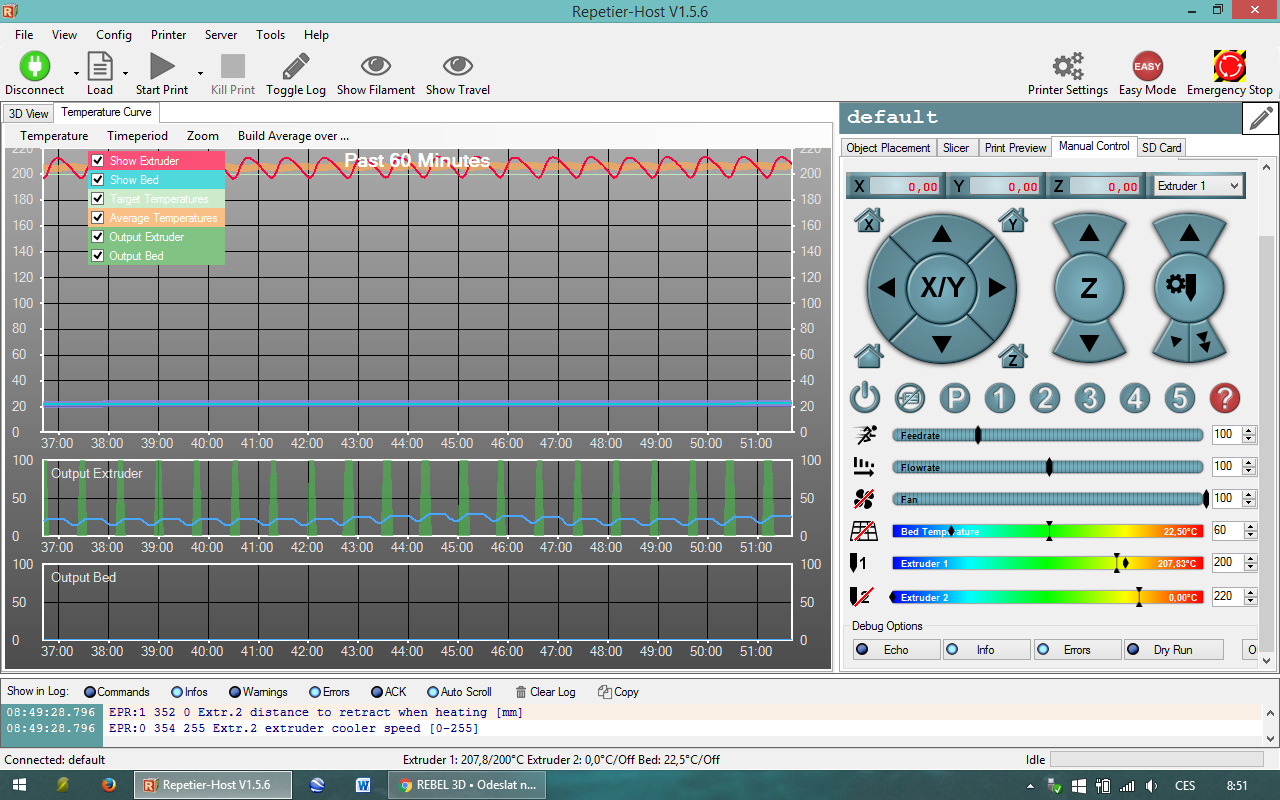The height and width of the screenshot is (800, 1280).
Task: Expand the Start Print dropdown arrow
Action: point(200,73)
